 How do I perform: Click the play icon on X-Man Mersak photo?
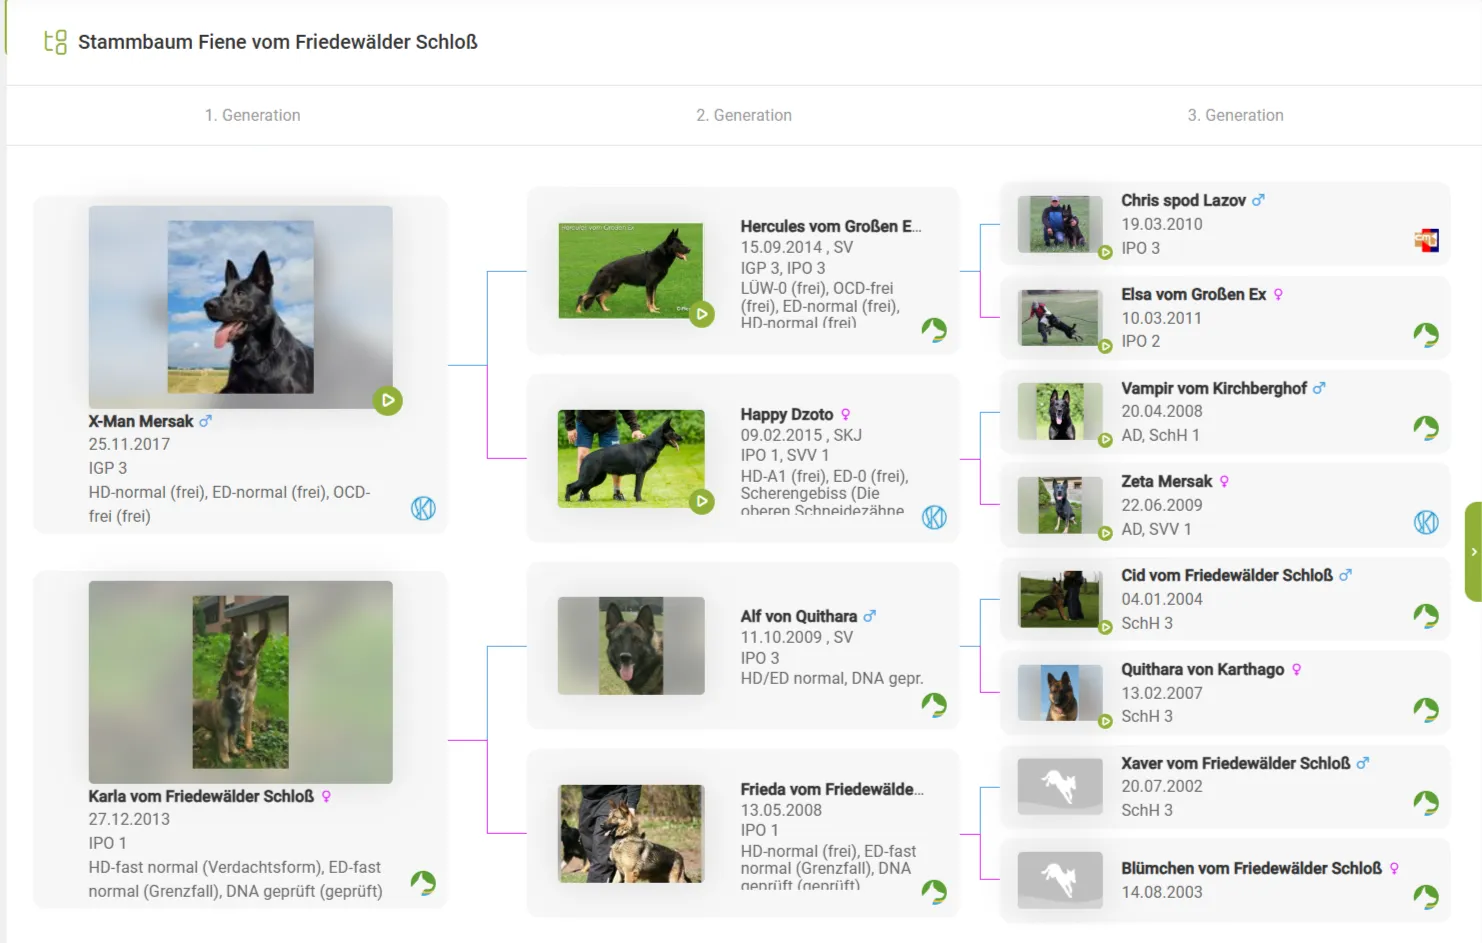(387, 401)
